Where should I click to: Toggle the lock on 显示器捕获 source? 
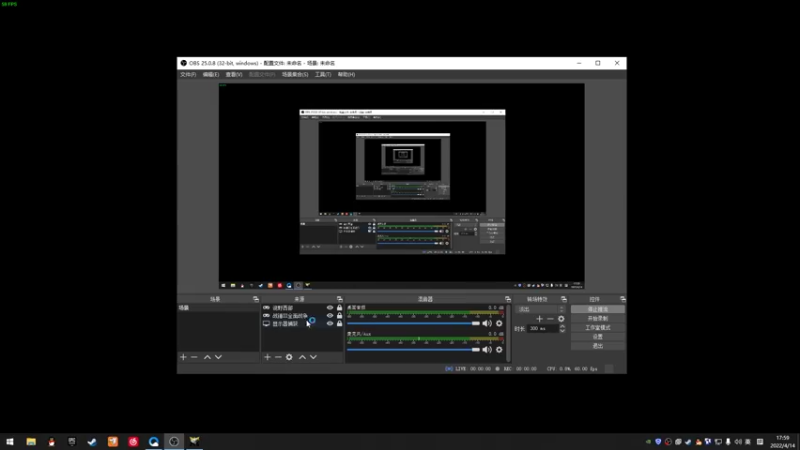coord(339,323)
